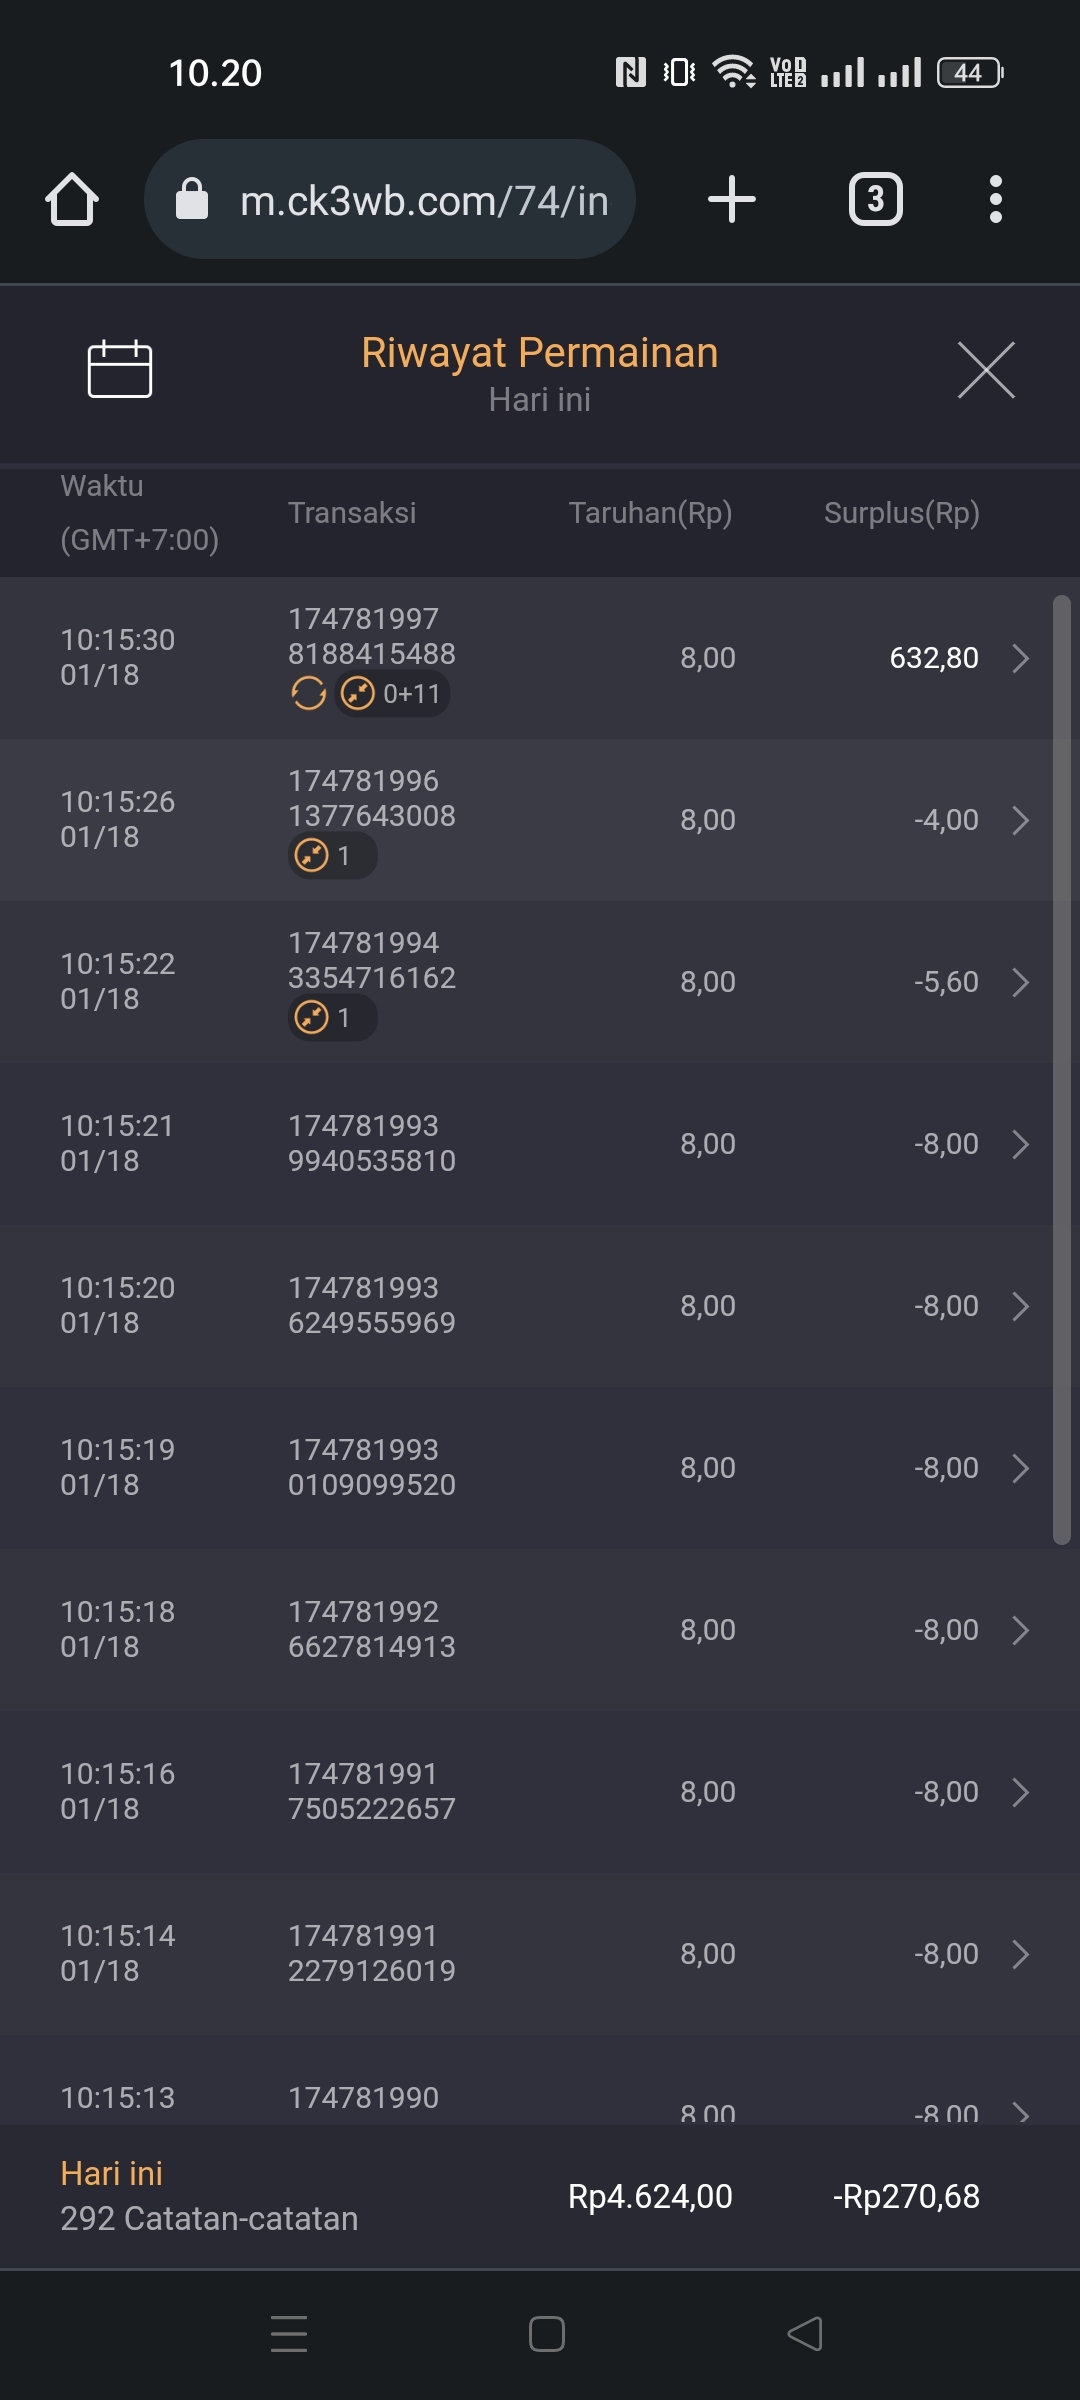Click the spin badge on 10:15:22 row
This screenshot has height=2400, width=1080.
pyautogui.click(x=332, y=1018)
